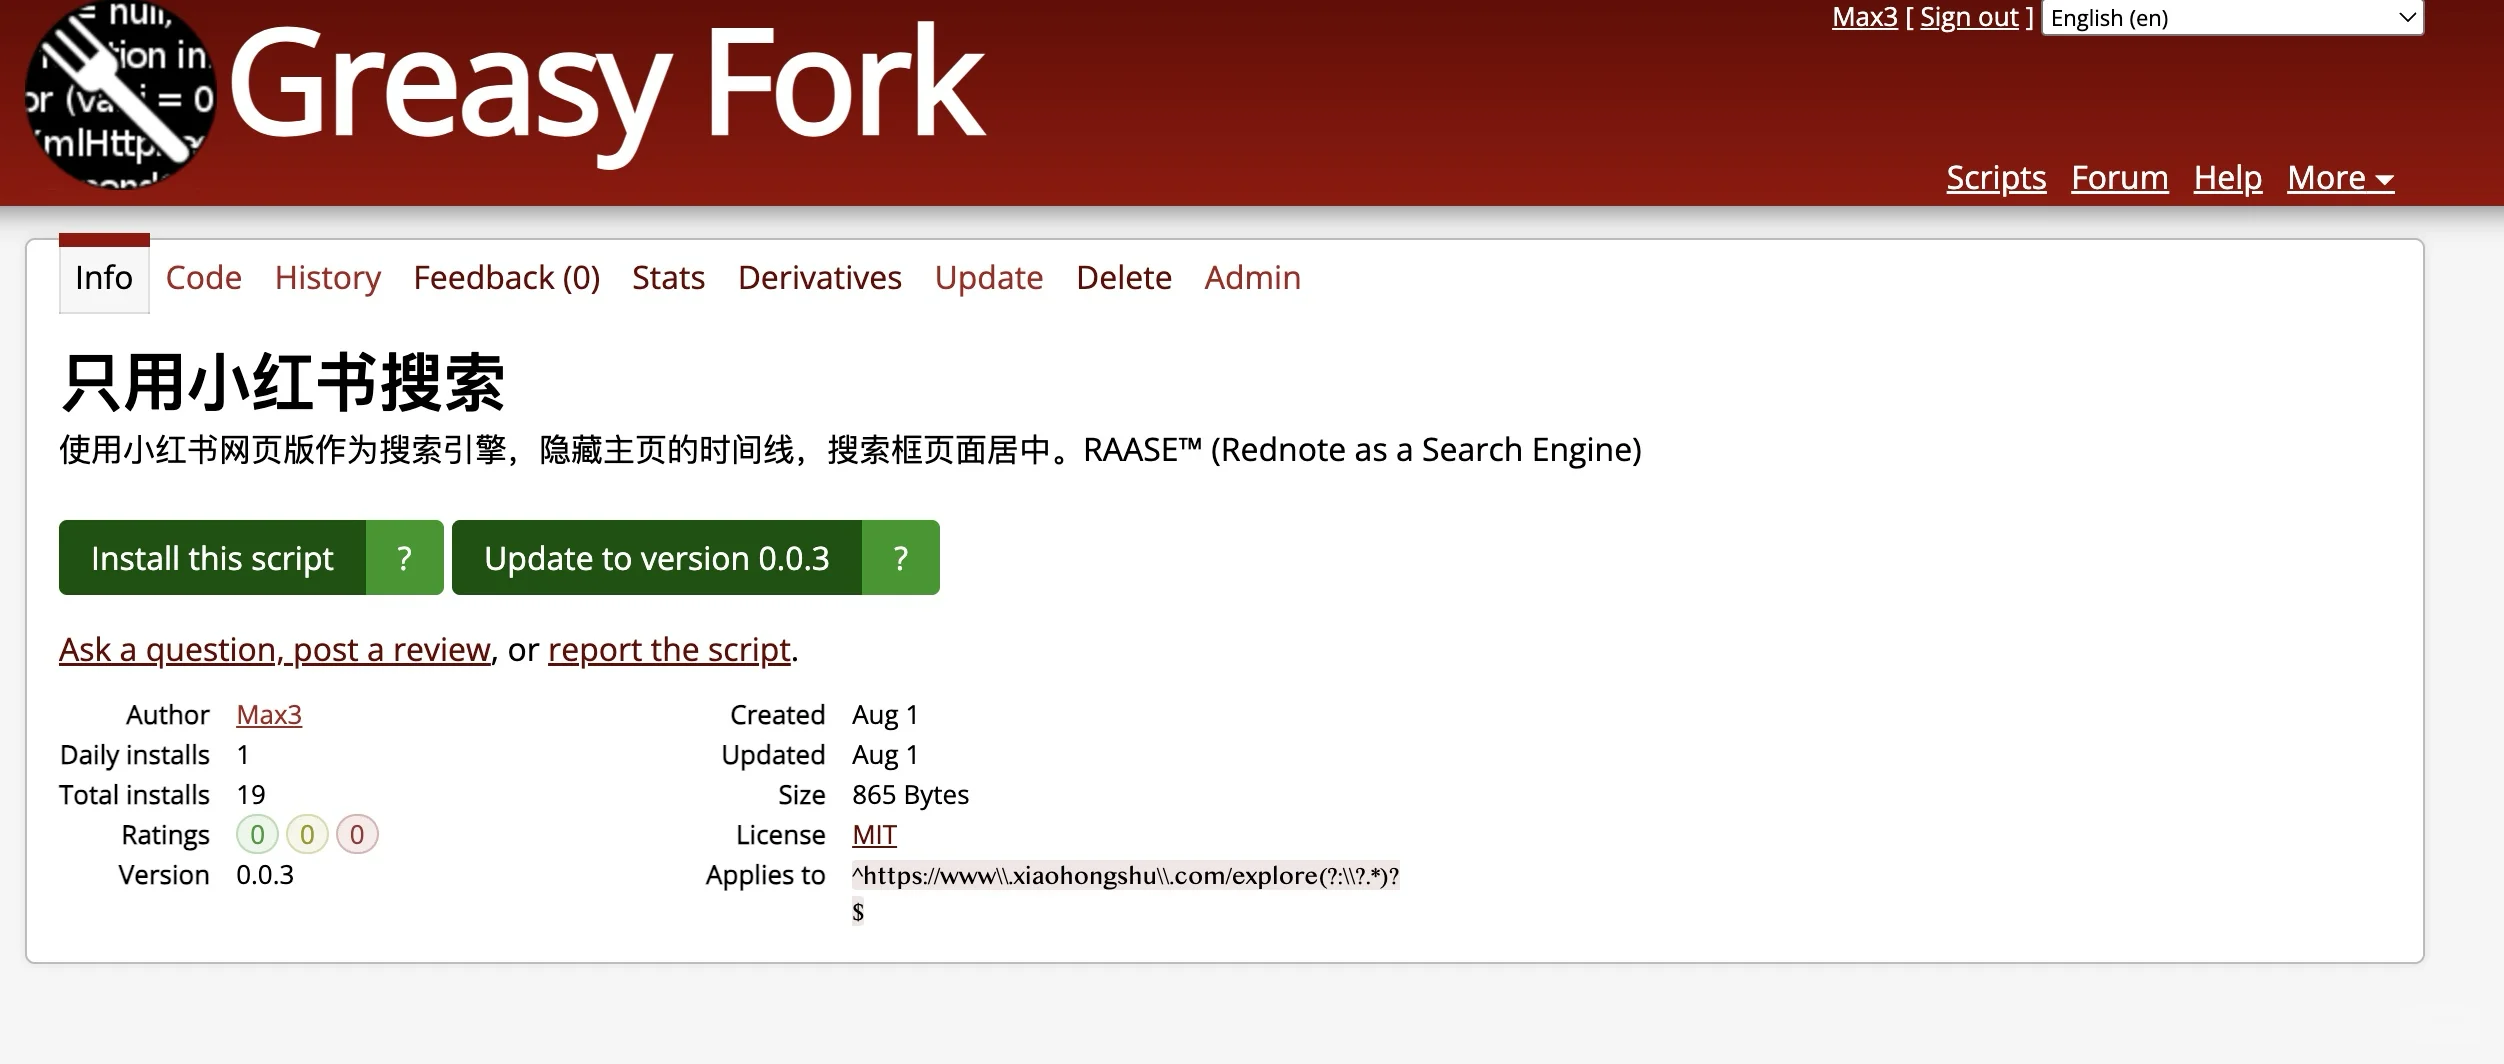Click the Daily installs value 1
2504x1064 pixels.
(243, 755)
